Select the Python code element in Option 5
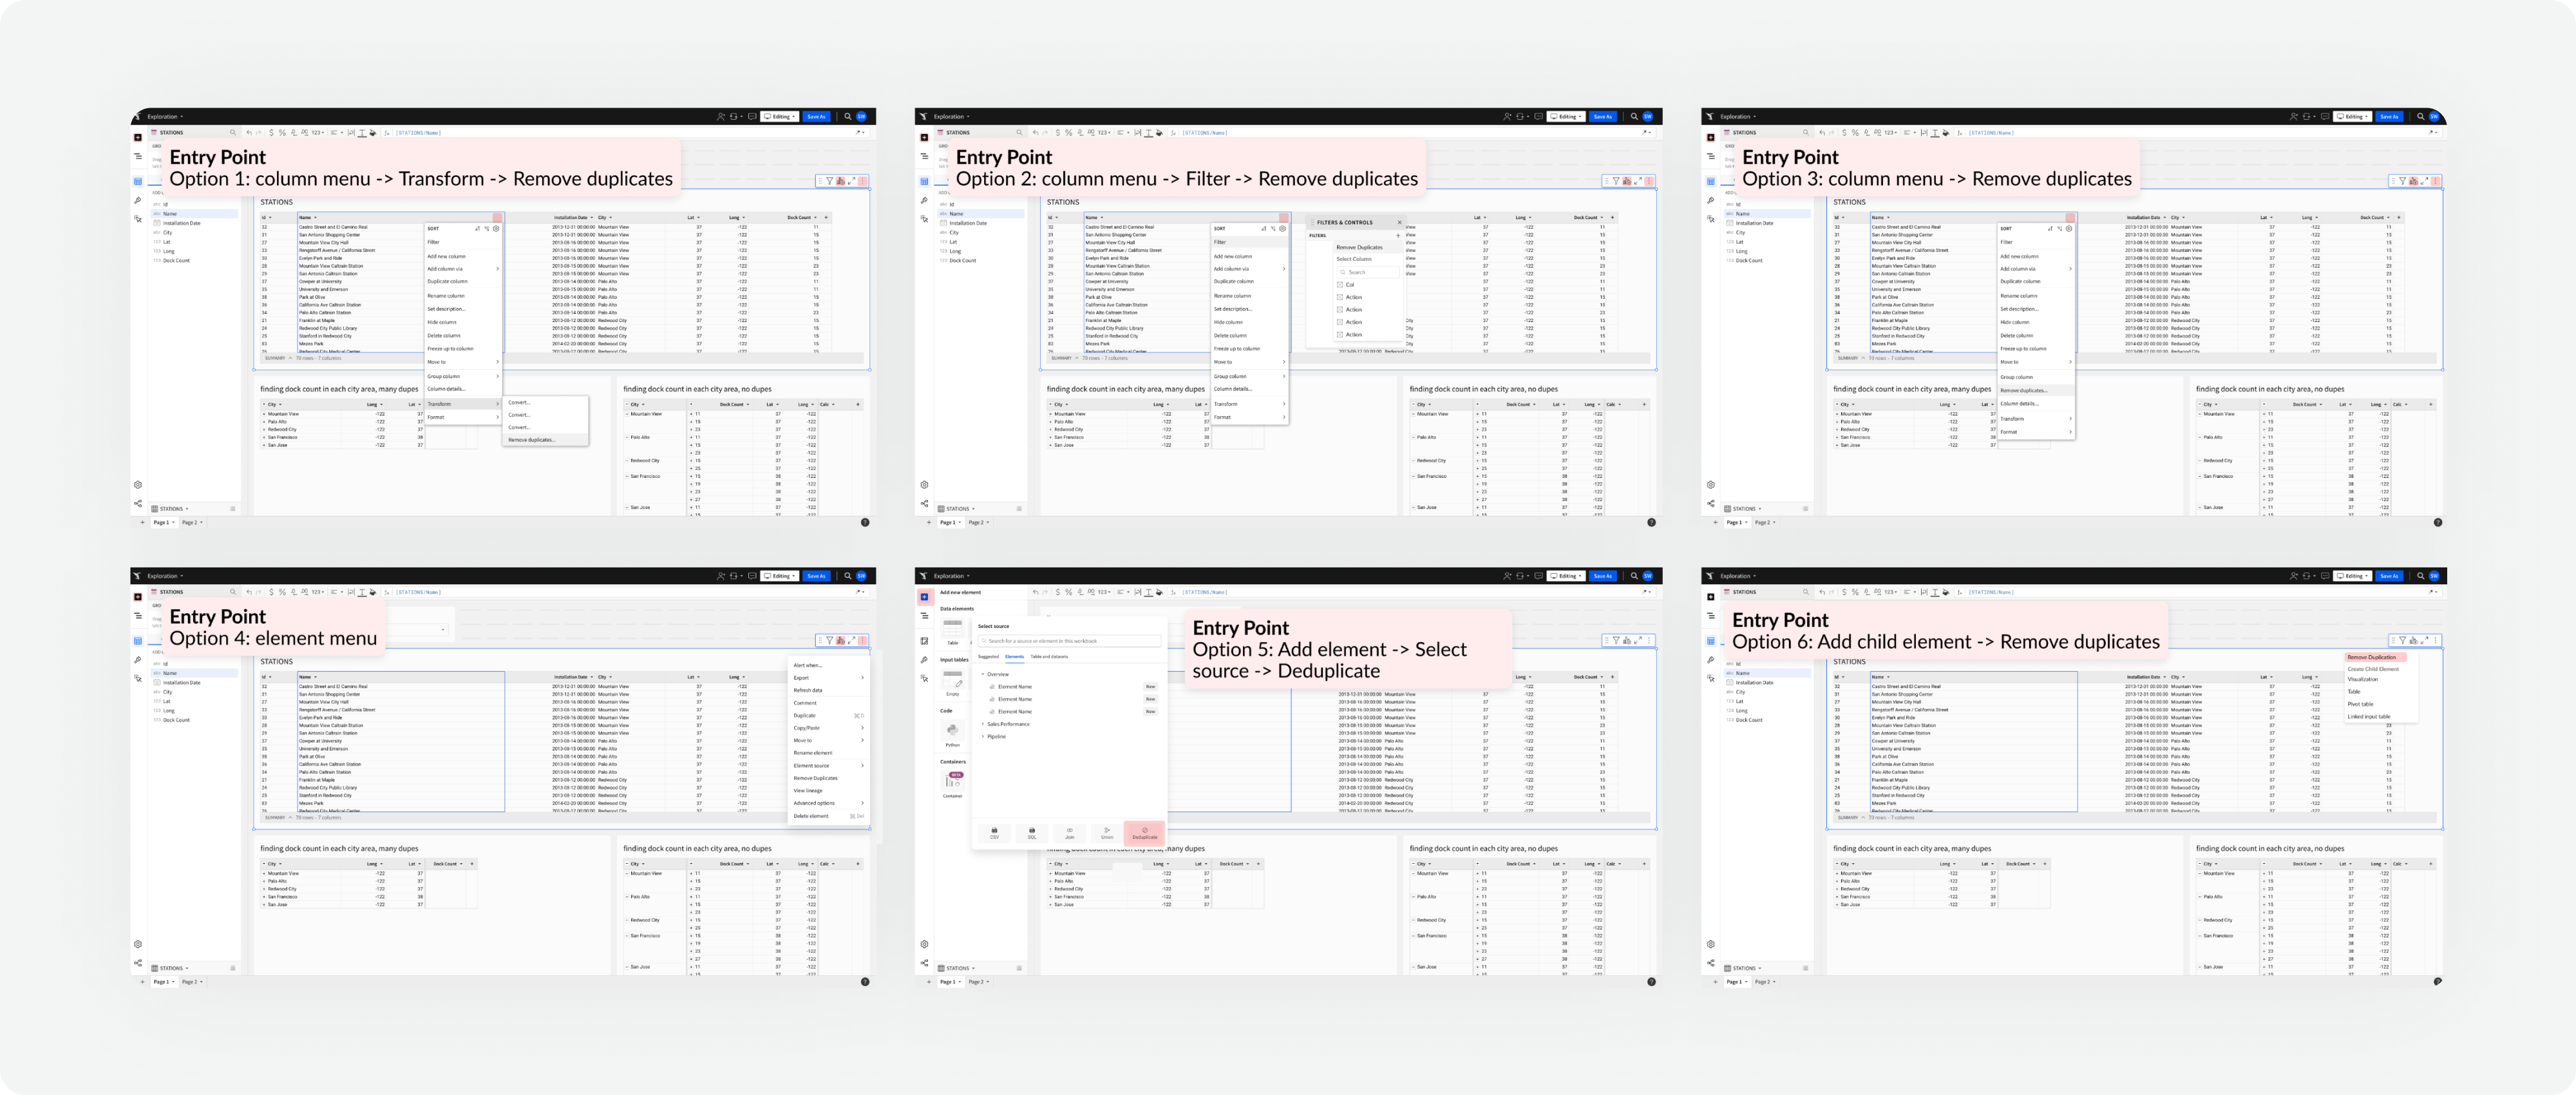Screen dimensions: 2576x1095 [953, 733]
